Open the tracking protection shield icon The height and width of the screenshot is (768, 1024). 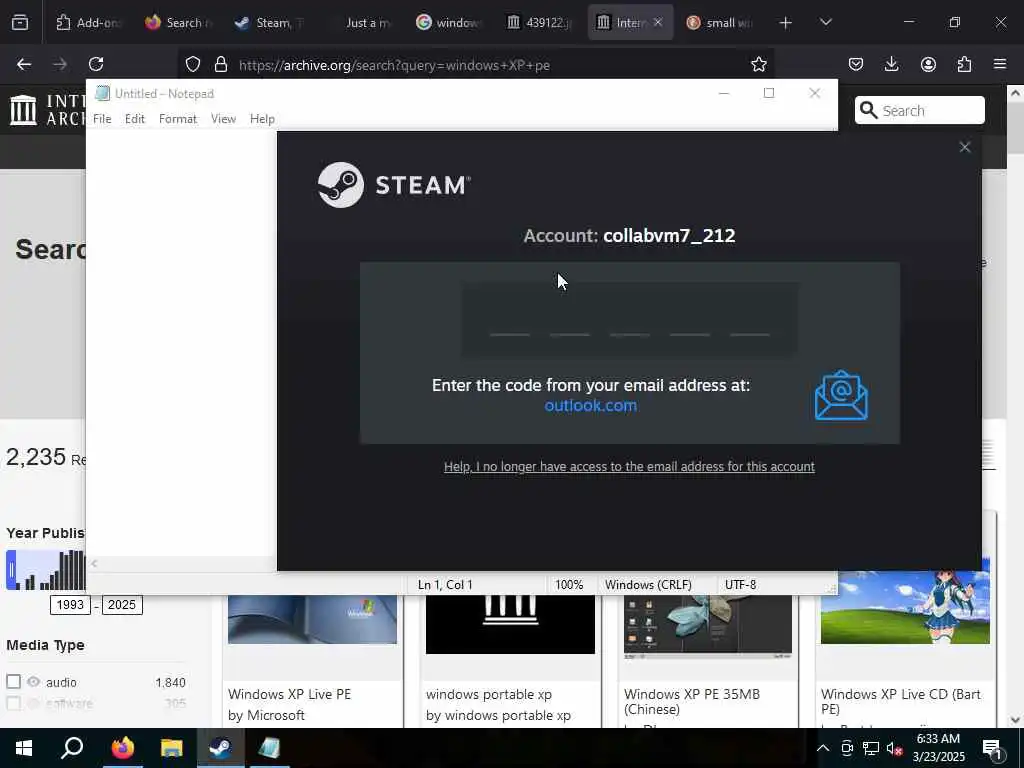click(x=193, y=65)
